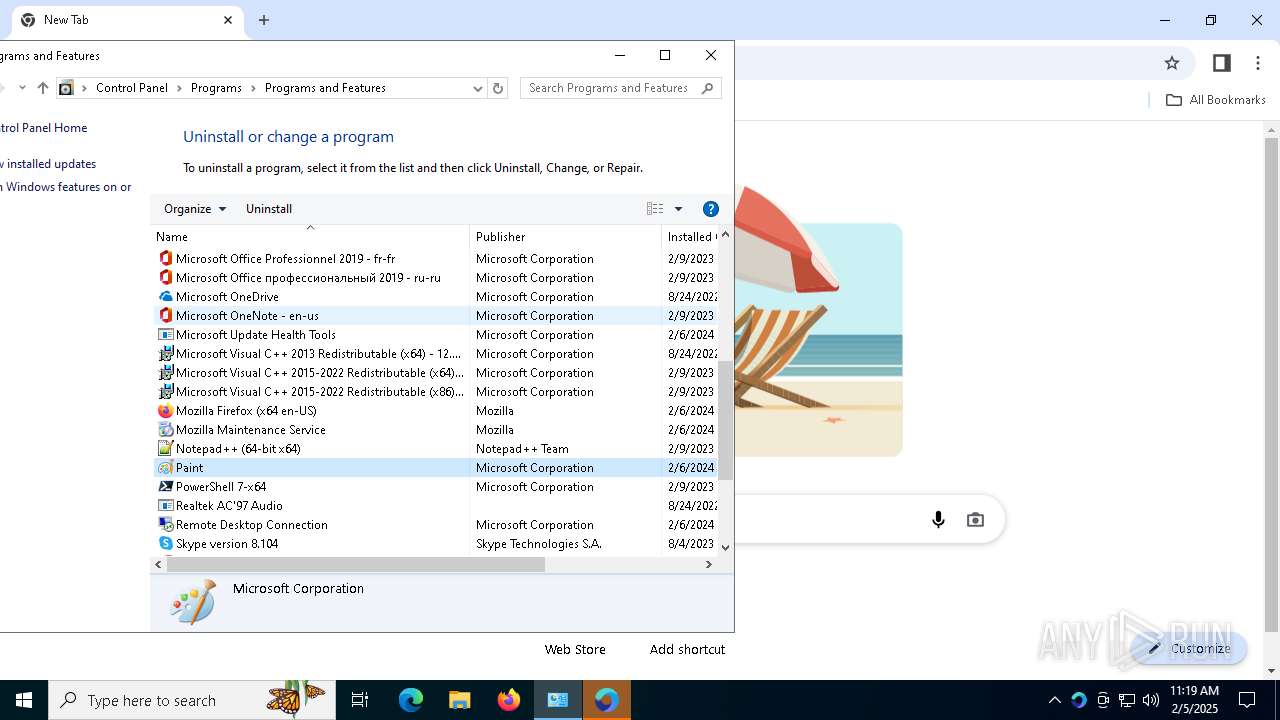Click the Skype version 8.104 icon
This screenshot has height=720, width=1280.
tap(166, 543)
